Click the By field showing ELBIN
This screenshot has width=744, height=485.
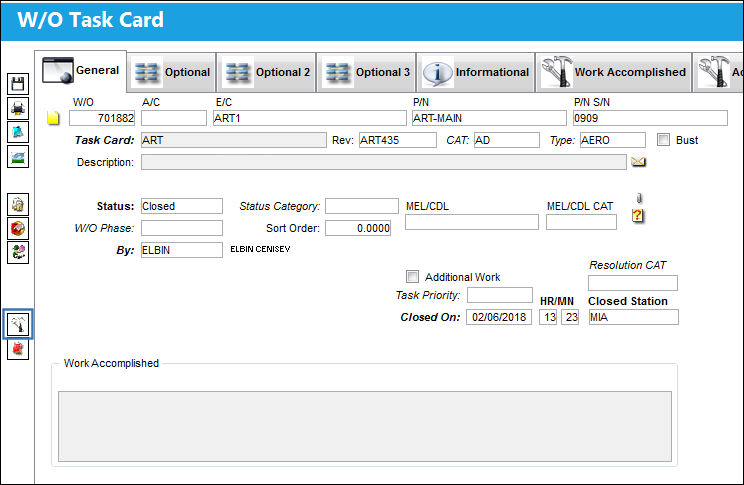click(x=182, y=250)
